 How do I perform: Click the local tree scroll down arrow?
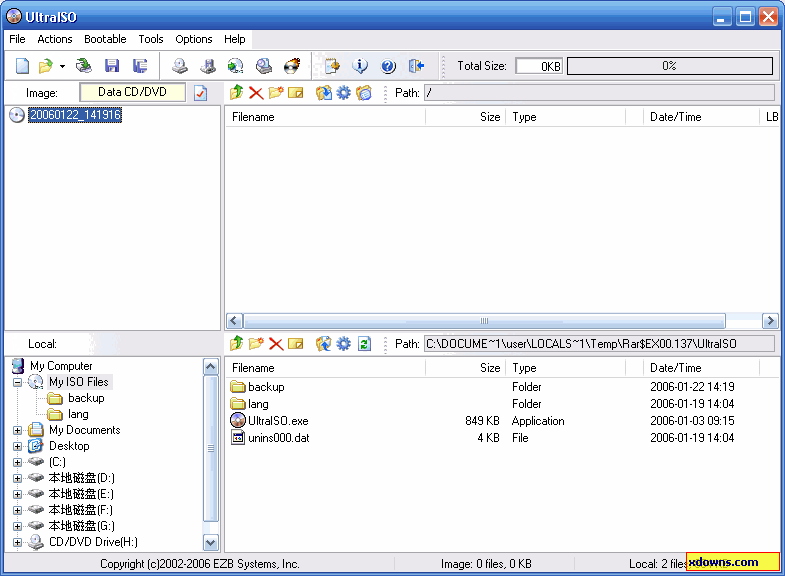[211, 542]
